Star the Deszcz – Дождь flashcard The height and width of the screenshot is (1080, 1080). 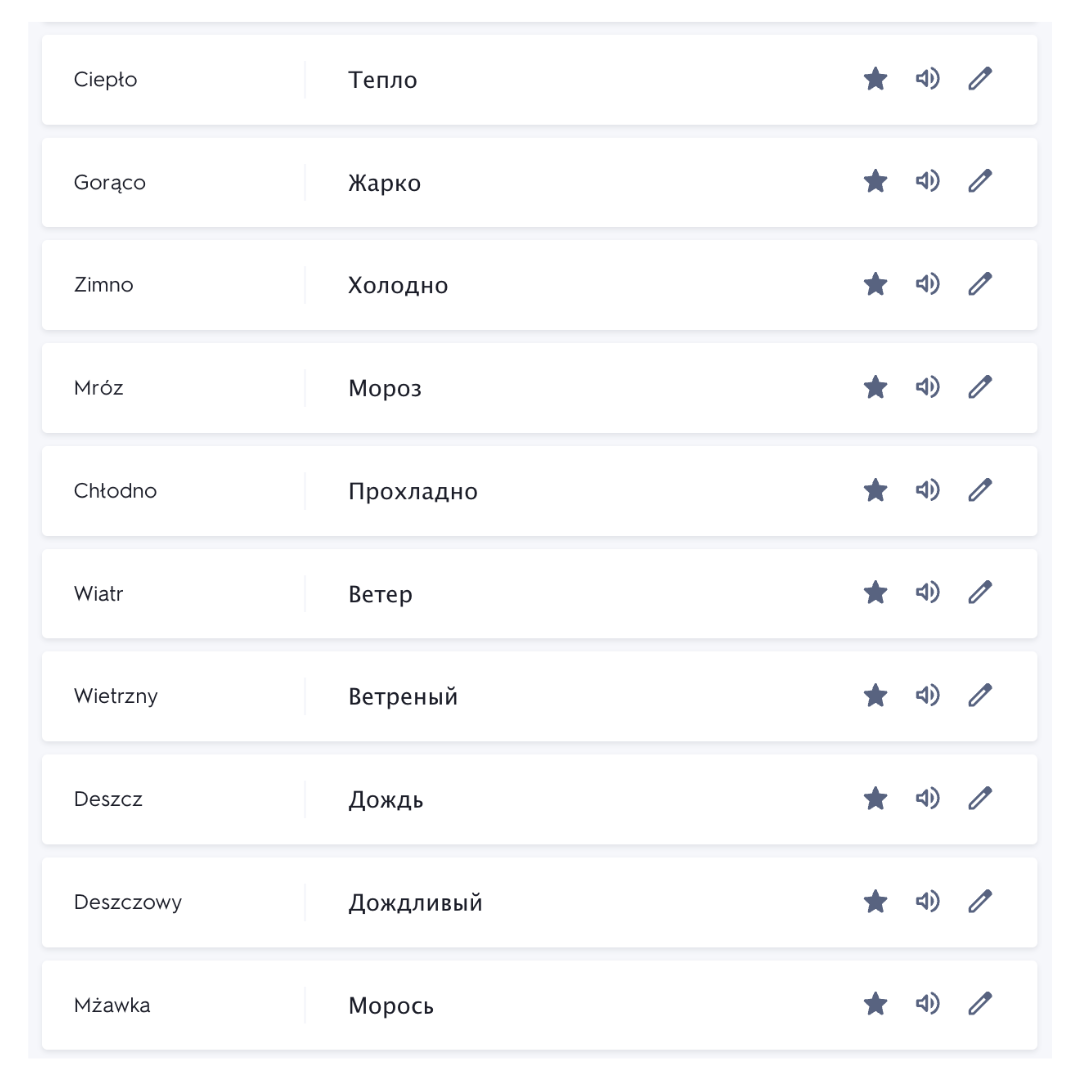pyautogui.click(x=875, y=798)
